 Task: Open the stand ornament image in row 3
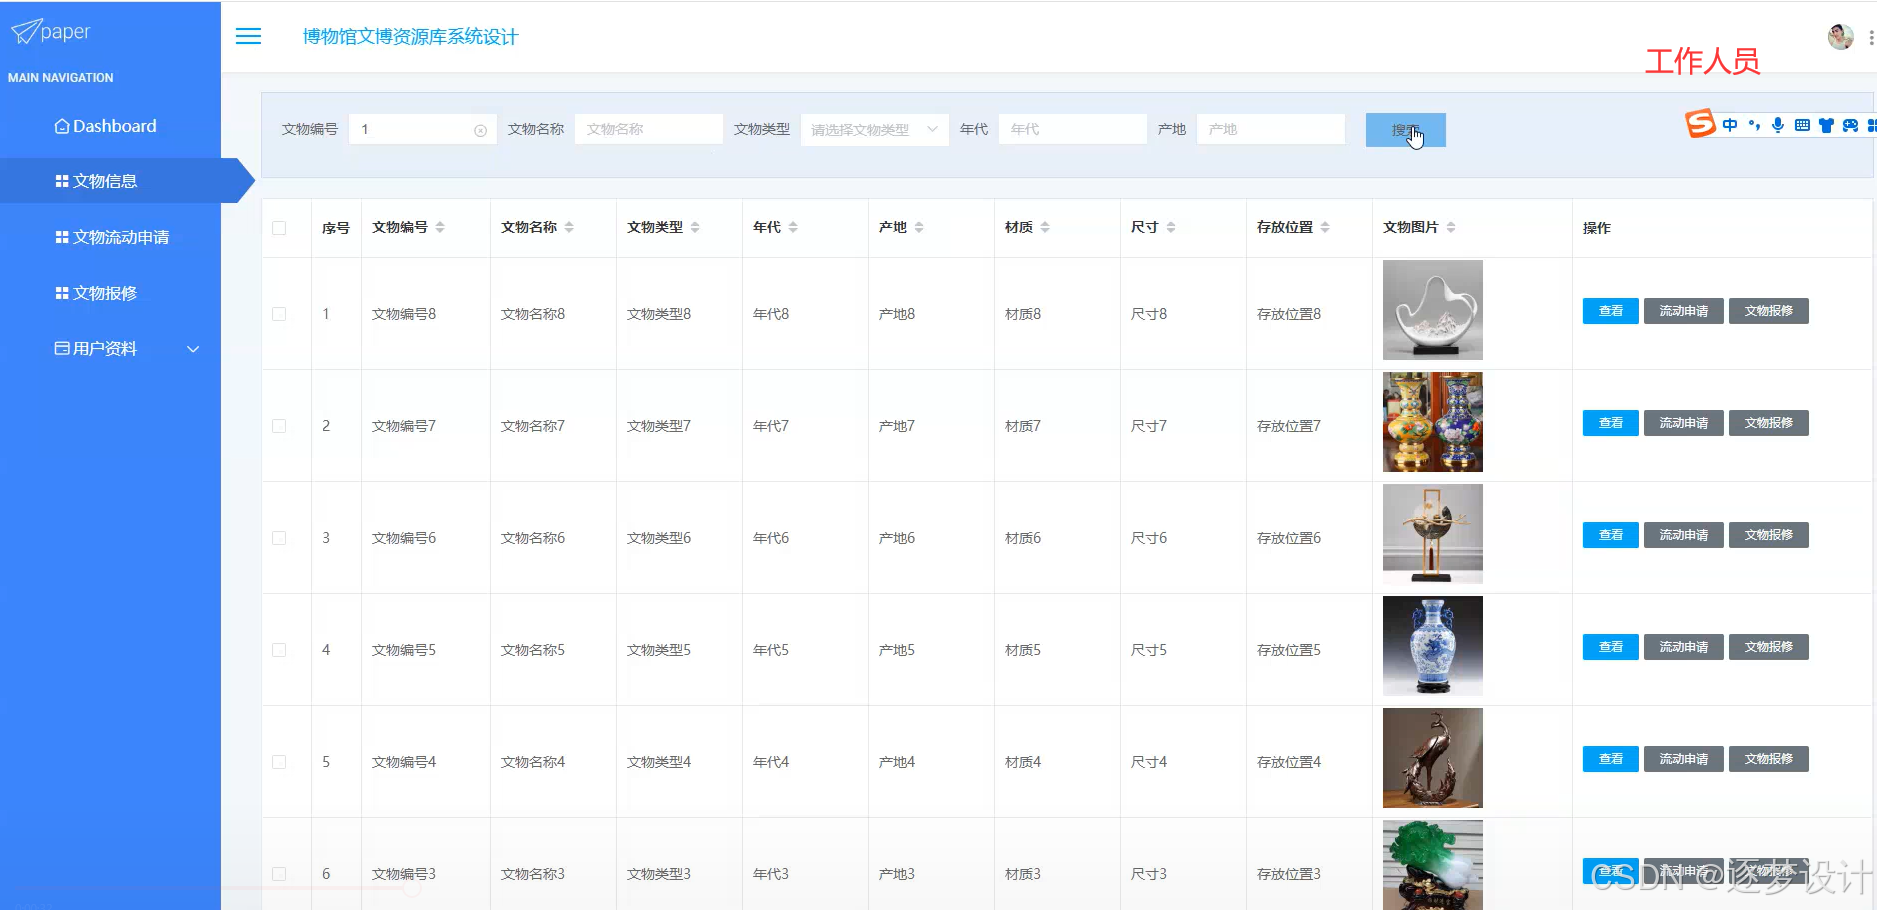click(x=1432, y=534)
